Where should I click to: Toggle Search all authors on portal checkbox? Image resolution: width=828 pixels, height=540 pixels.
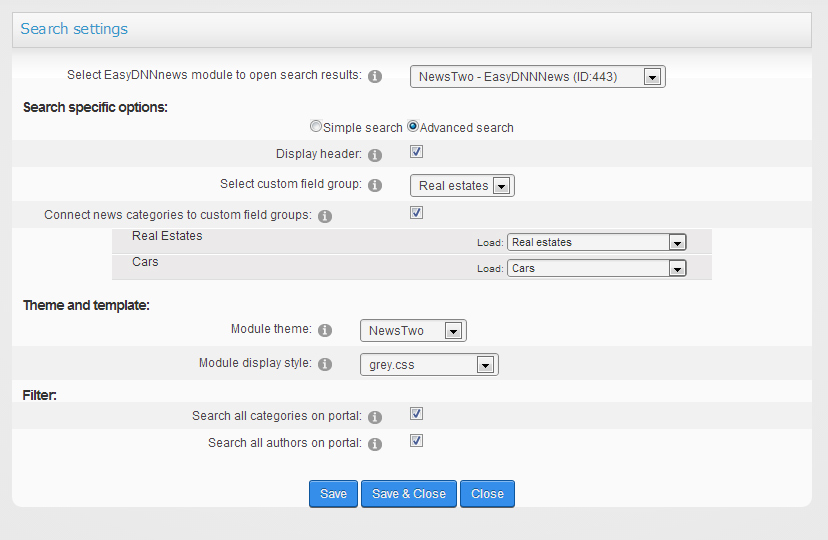416,441
